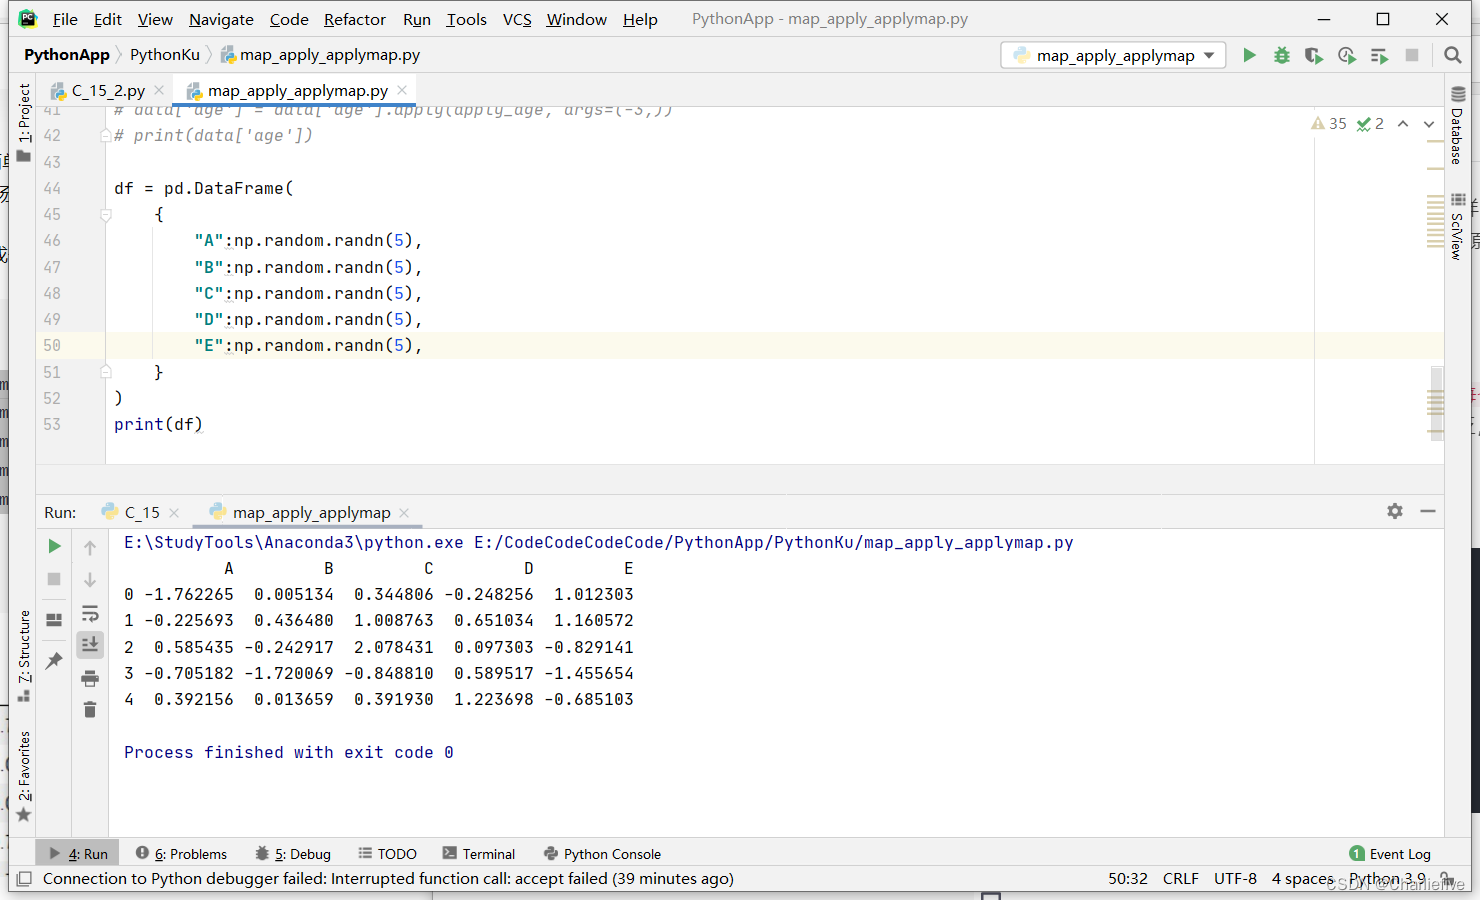Close map_apply_applymap run tab
Screen dimensions: 1480x900
[x=404, y=512]
